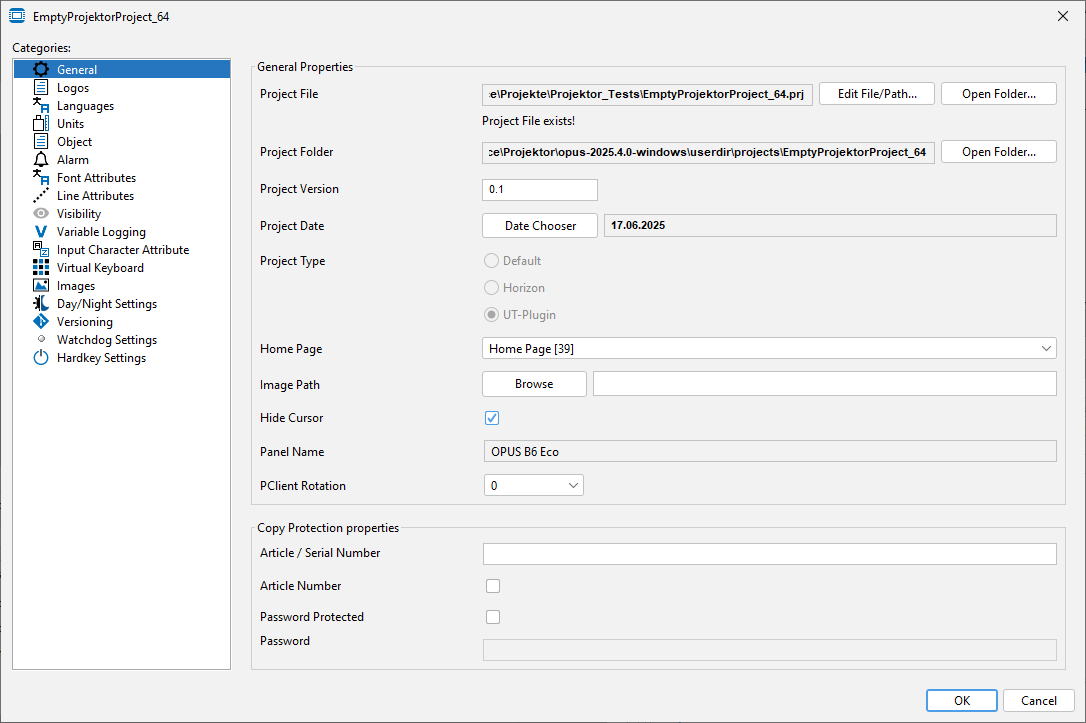Click the Alarm bell icon
Screen dimensions: 1086x723
coord(41,160)
